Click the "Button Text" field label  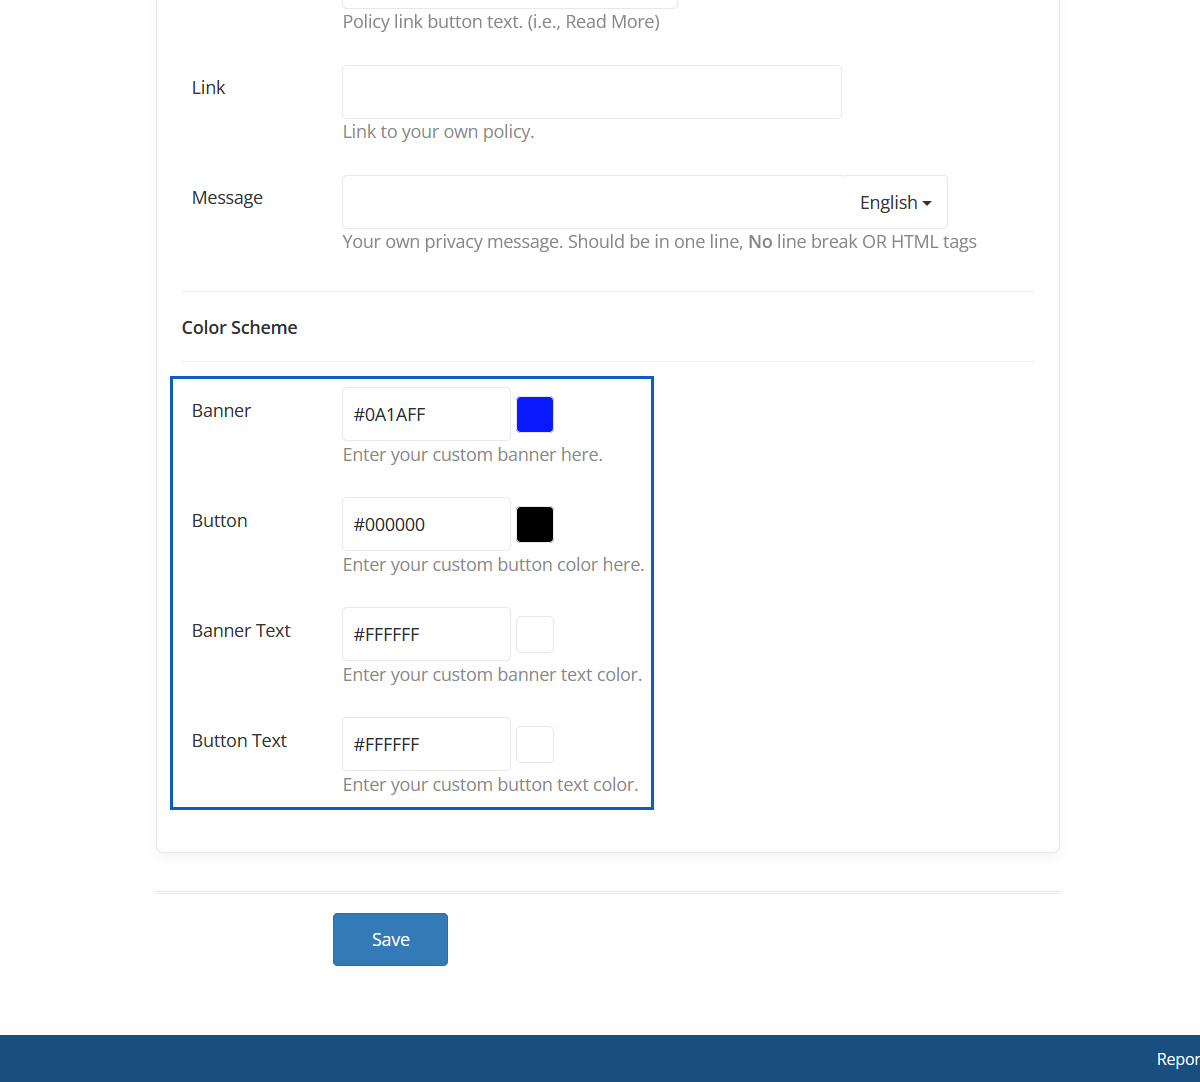(239, 741)
